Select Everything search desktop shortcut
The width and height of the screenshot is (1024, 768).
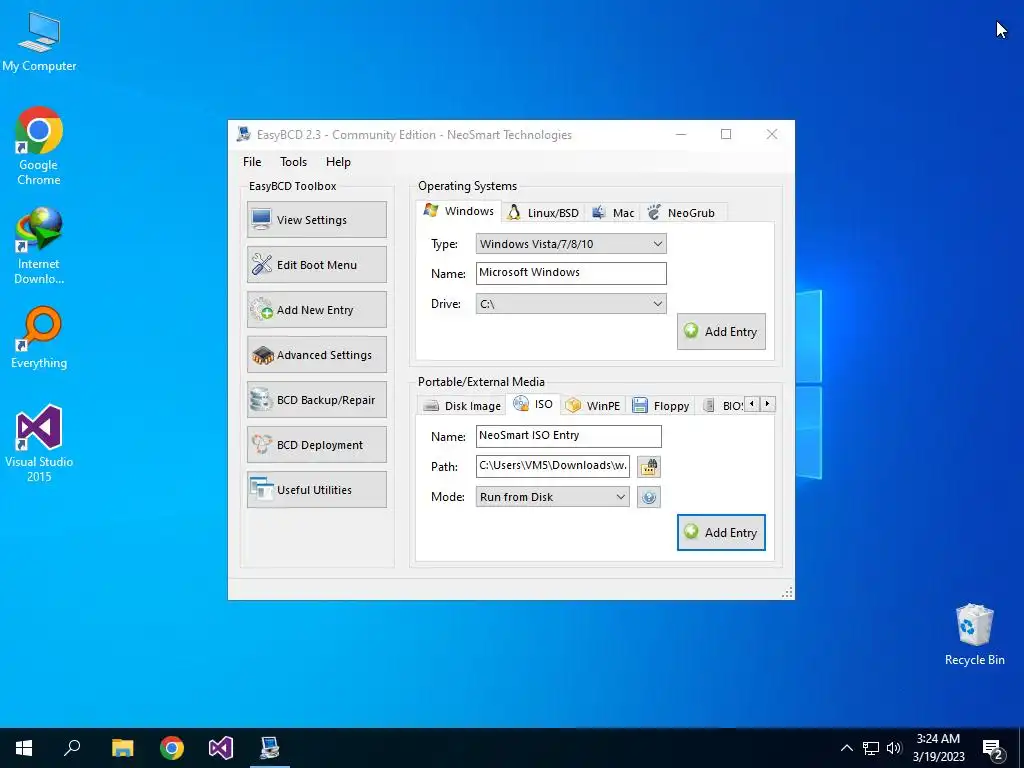[x=39, y=338]
